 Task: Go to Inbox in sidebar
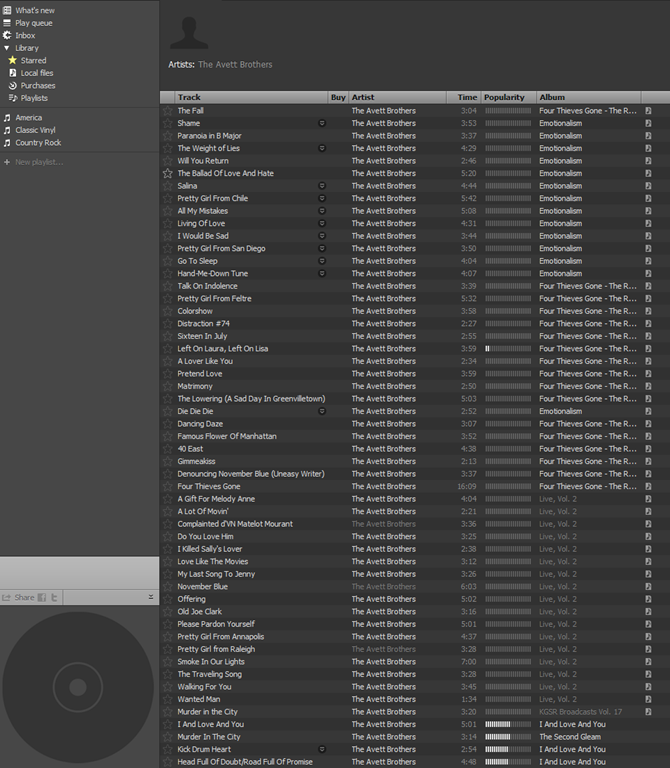pyautogui.click(x=25, y=35)
